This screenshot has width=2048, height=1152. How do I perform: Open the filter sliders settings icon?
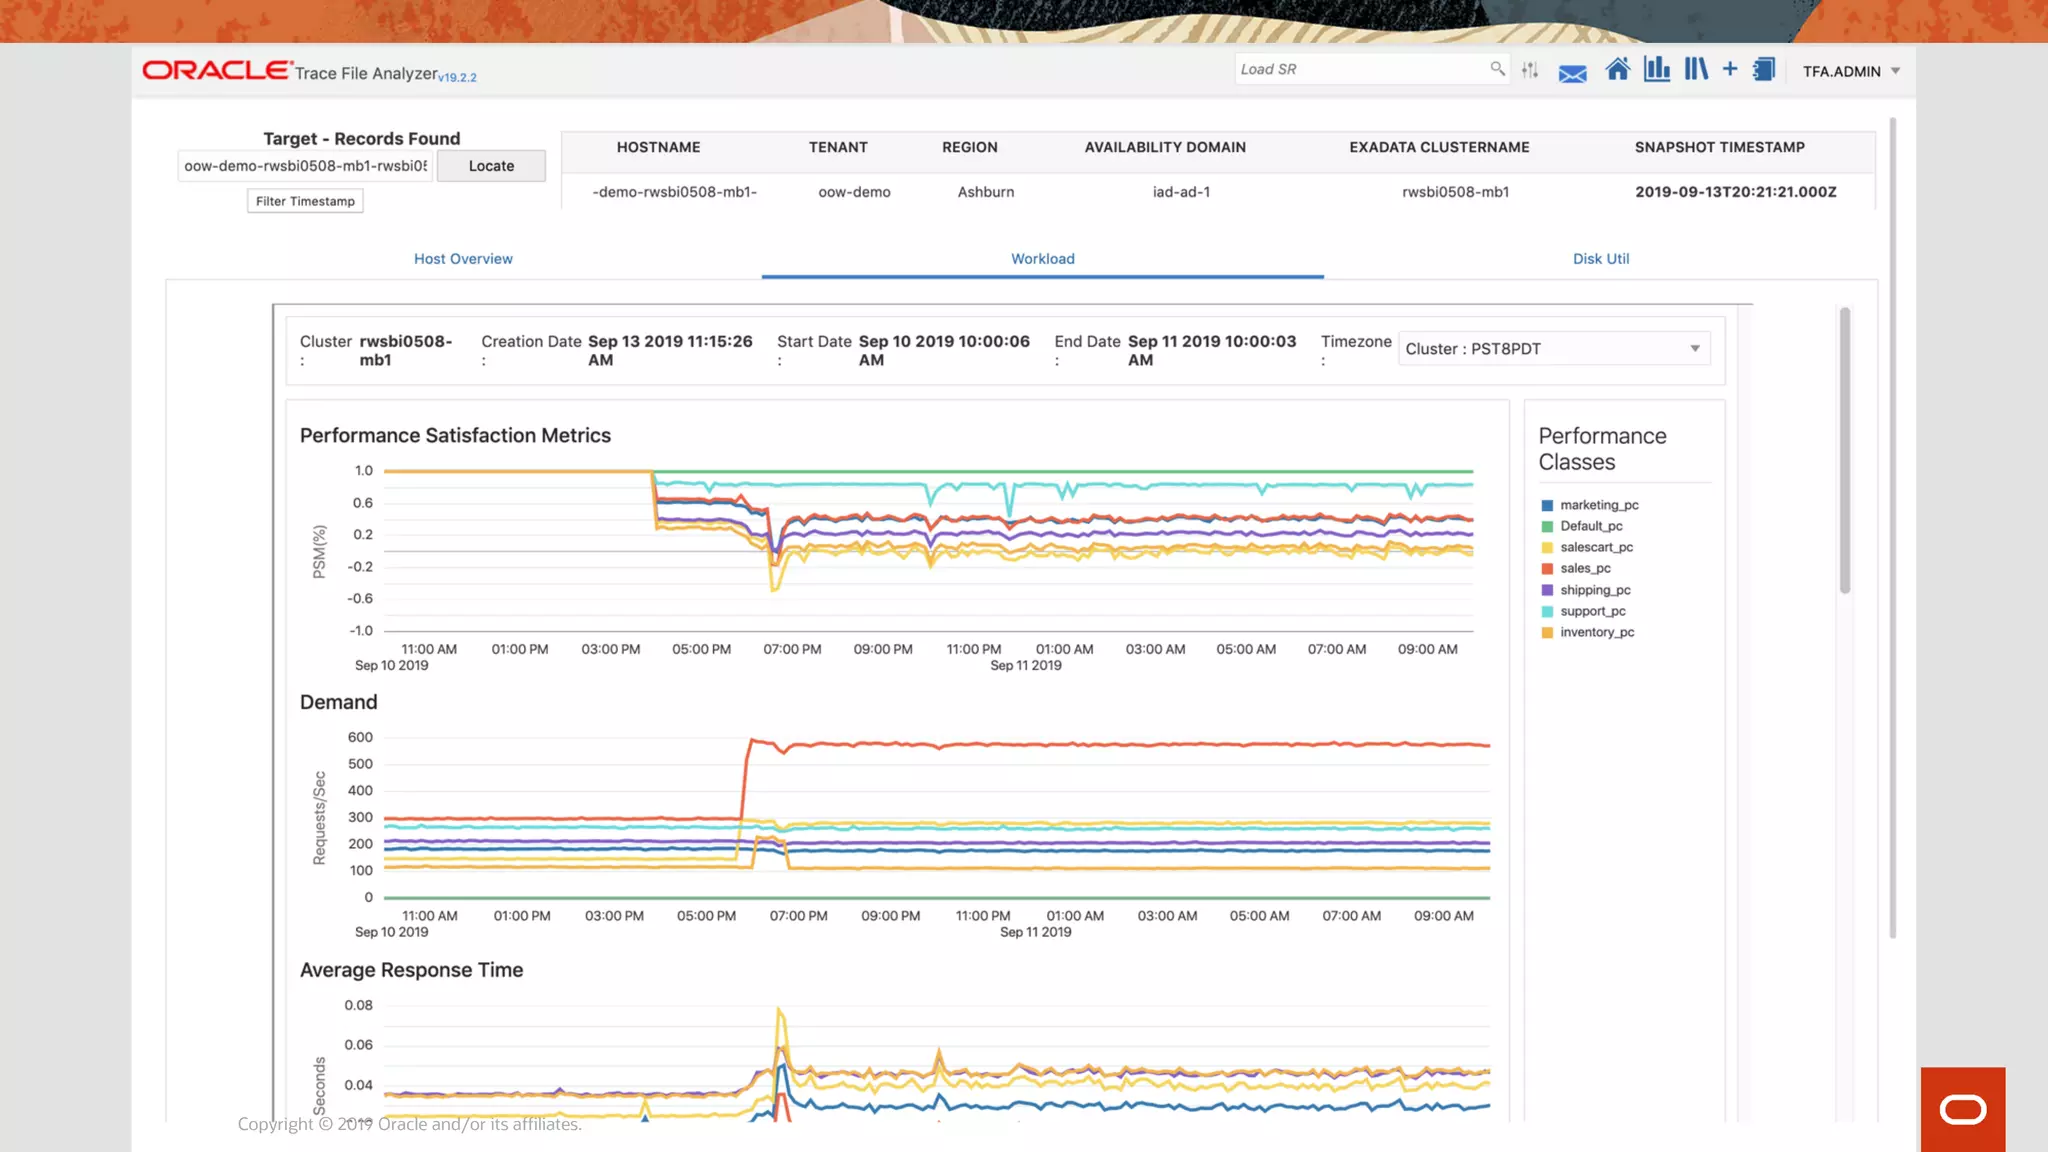[x=1530, y=70]
